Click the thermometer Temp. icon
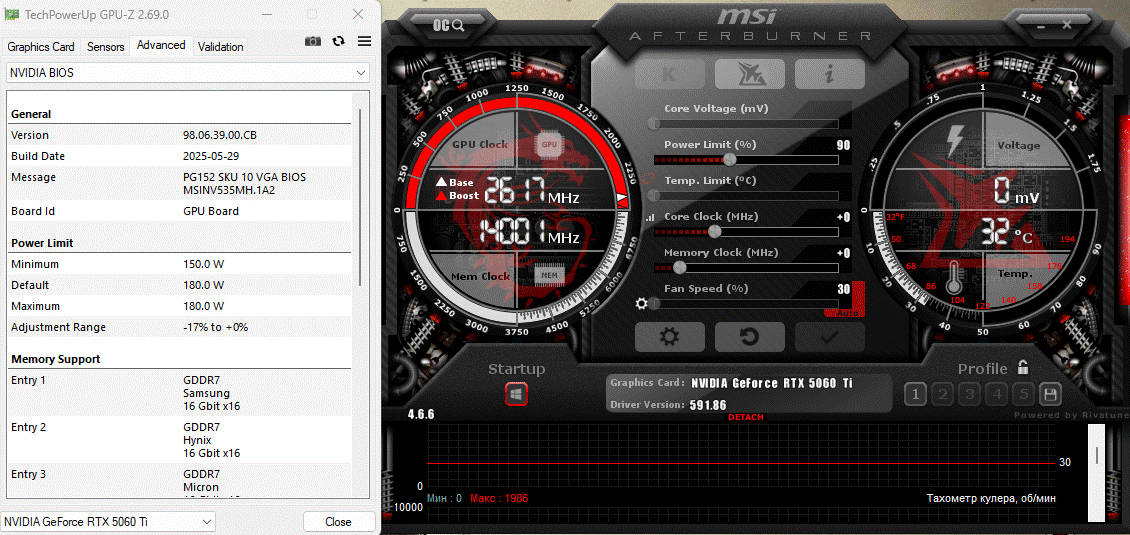Viewport: 1130px width, 535px height. click(956, 277)
